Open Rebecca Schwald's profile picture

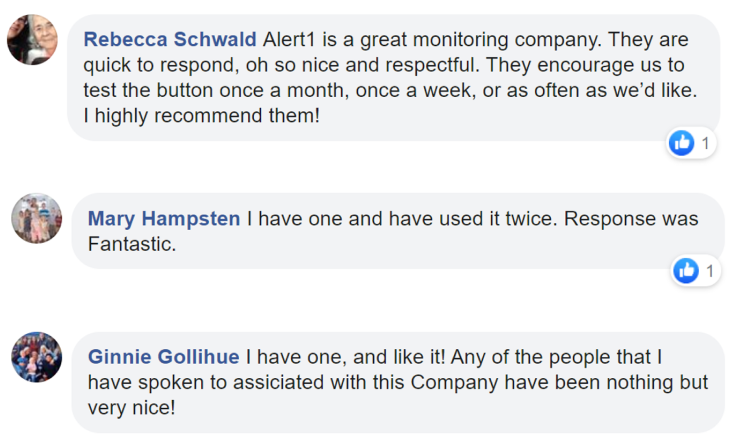pos(32,40)
